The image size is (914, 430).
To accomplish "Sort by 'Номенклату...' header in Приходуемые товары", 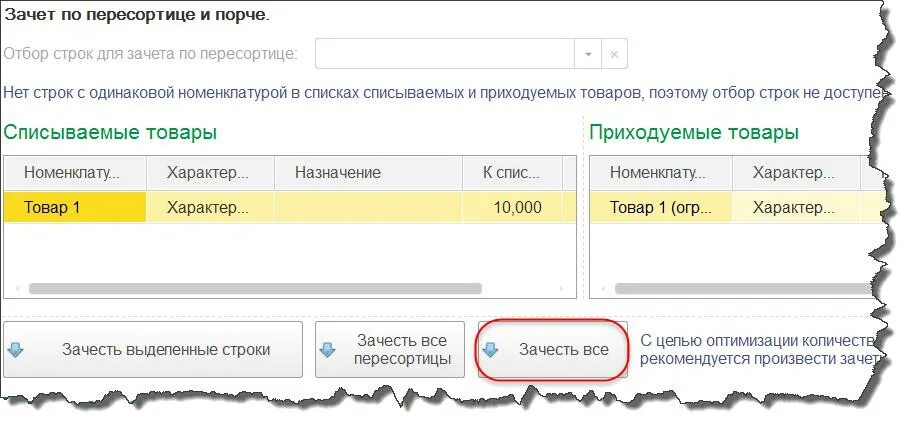I will [661, 172].
